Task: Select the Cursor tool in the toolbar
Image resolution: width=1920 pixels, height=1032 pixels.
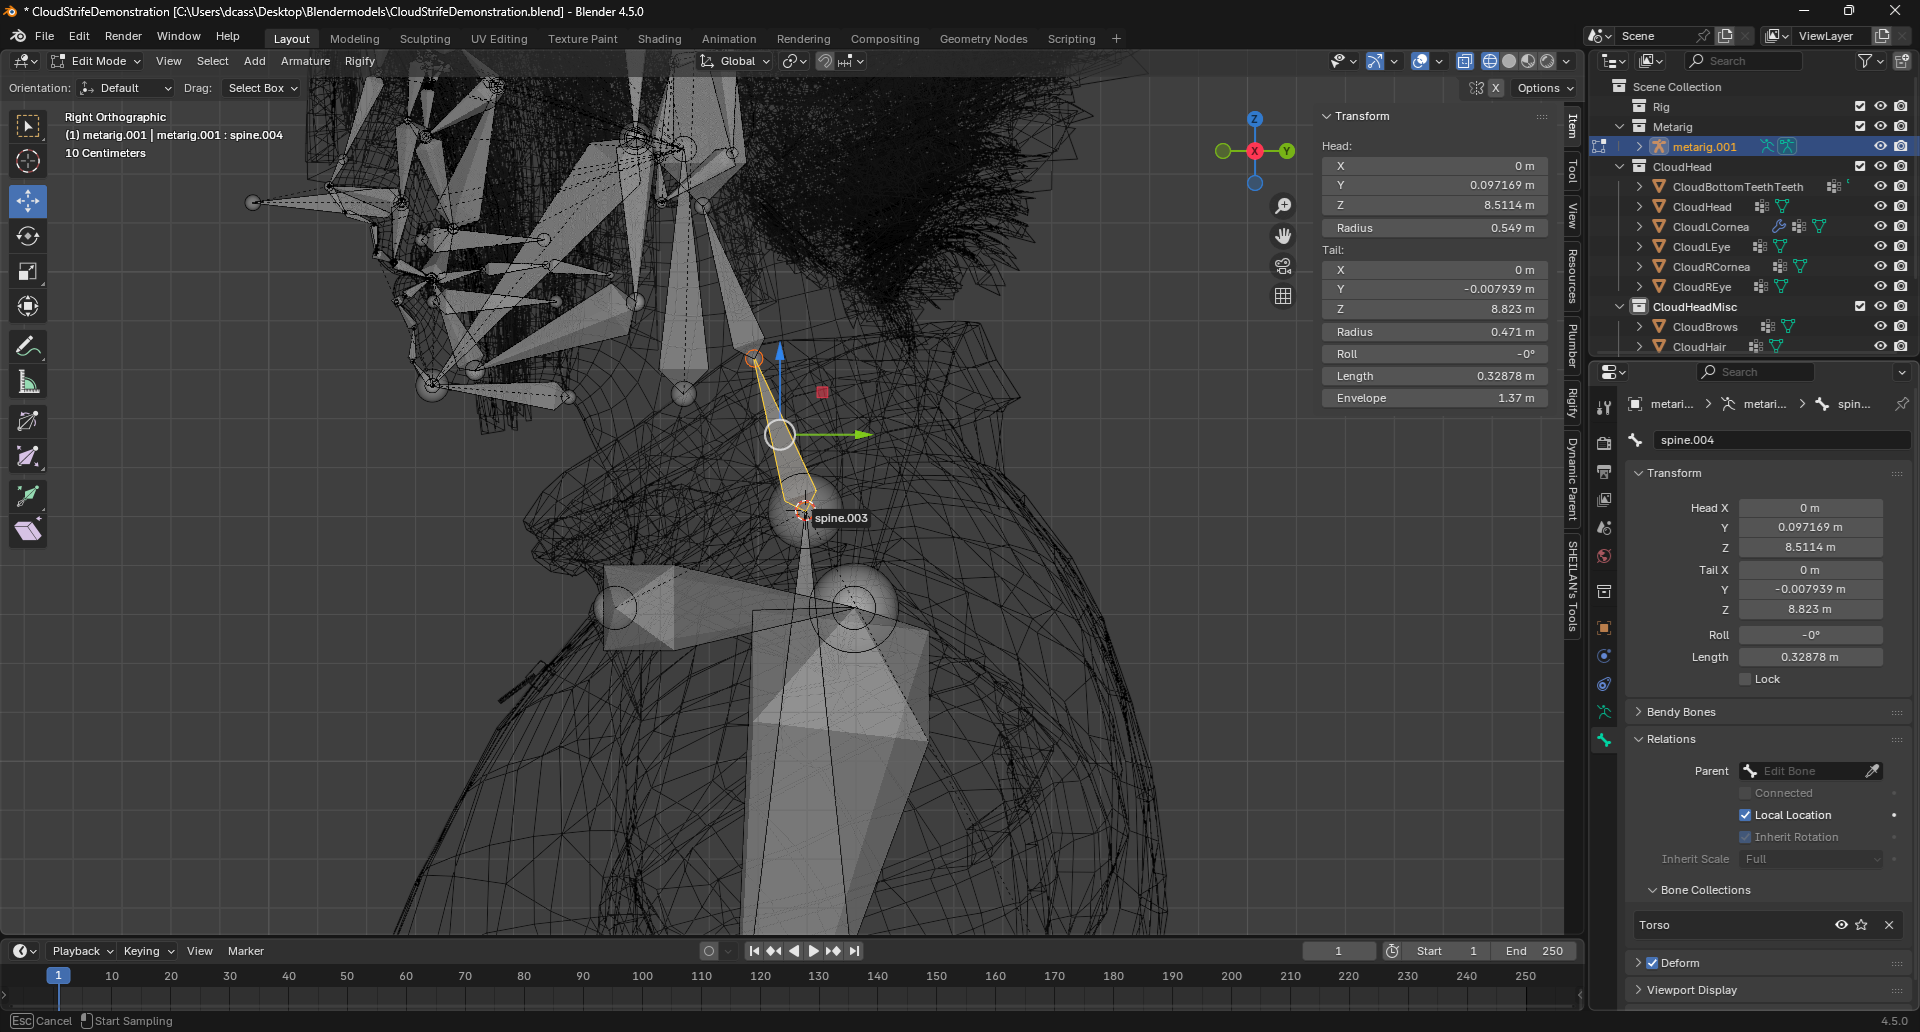Action: click(x=28, y=161)
